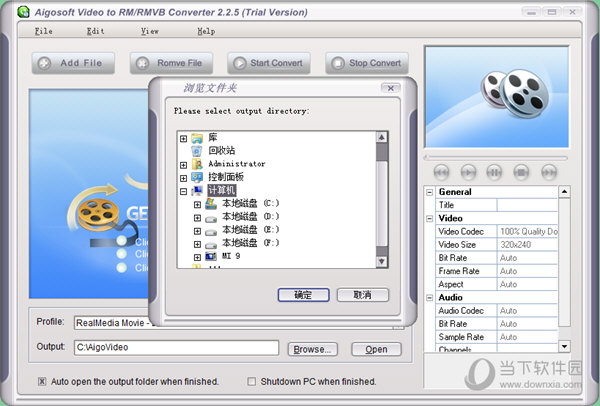The width and height of the screenshot is (600, 406).
Task: Click the pause playback button
Action: point(494,172)
